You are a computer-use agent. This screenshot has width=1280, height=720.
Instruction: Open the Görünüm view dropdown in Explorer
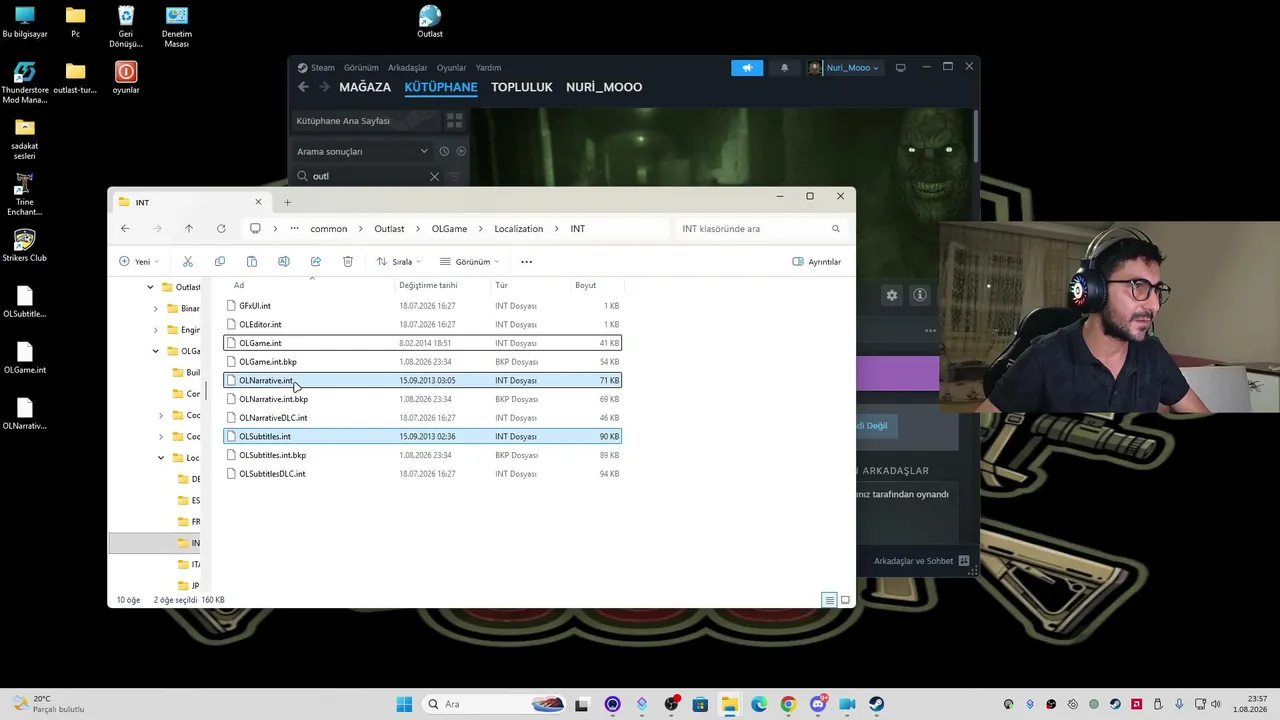point(469,262)
